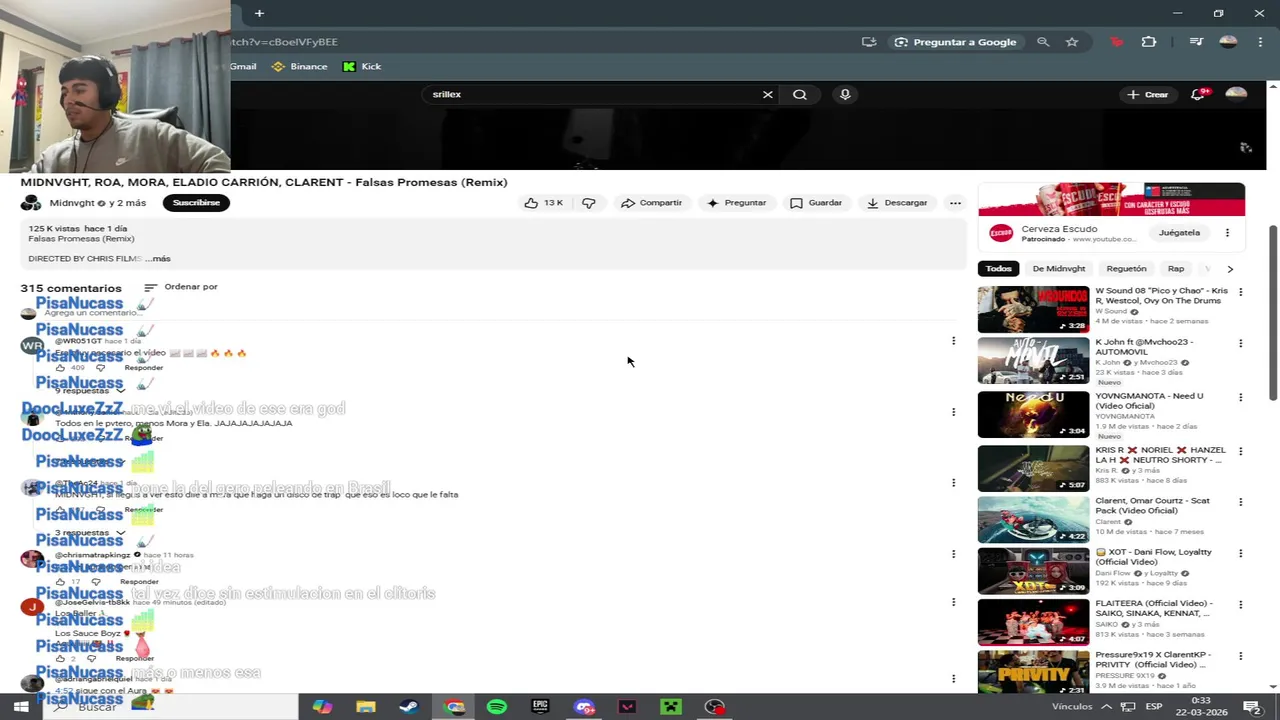Open YouTube notifications bell
Image resolution: width=1280 pixels, height=720 pixels.
(x=1198, y=94)
